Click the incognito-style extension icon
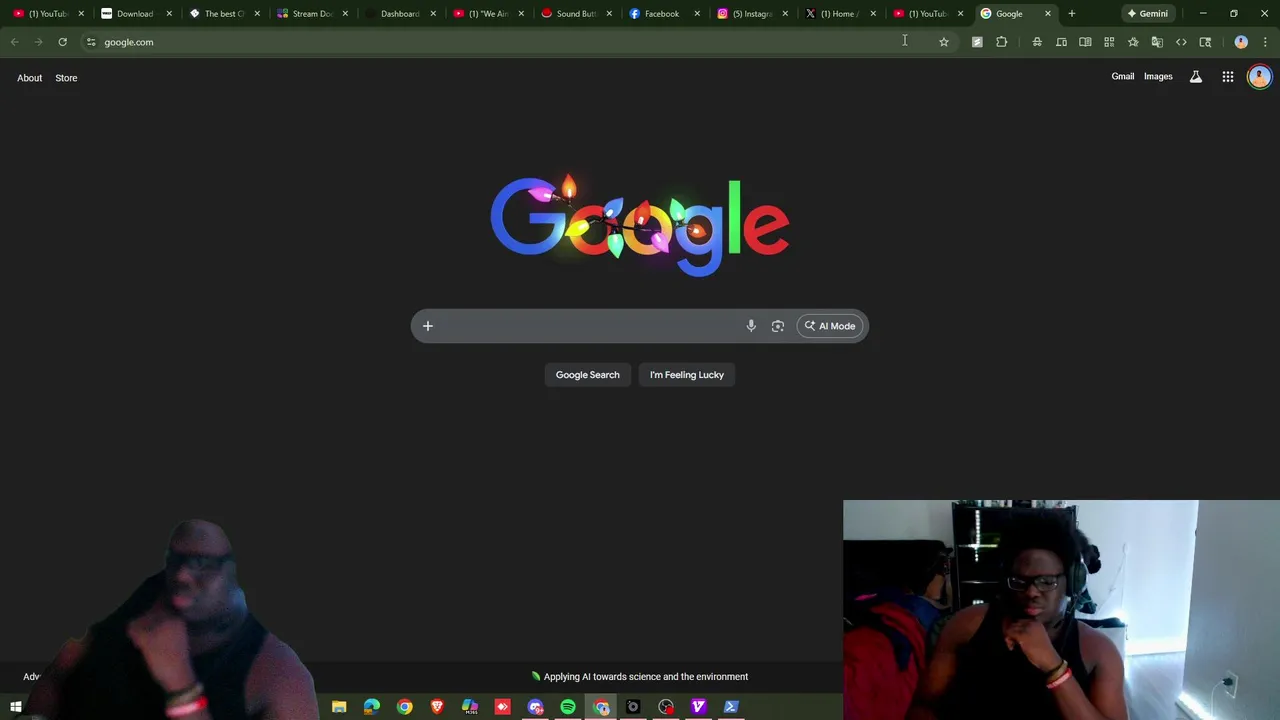Viewport: 1280px width, 720px height. [x=1037, y=42]
